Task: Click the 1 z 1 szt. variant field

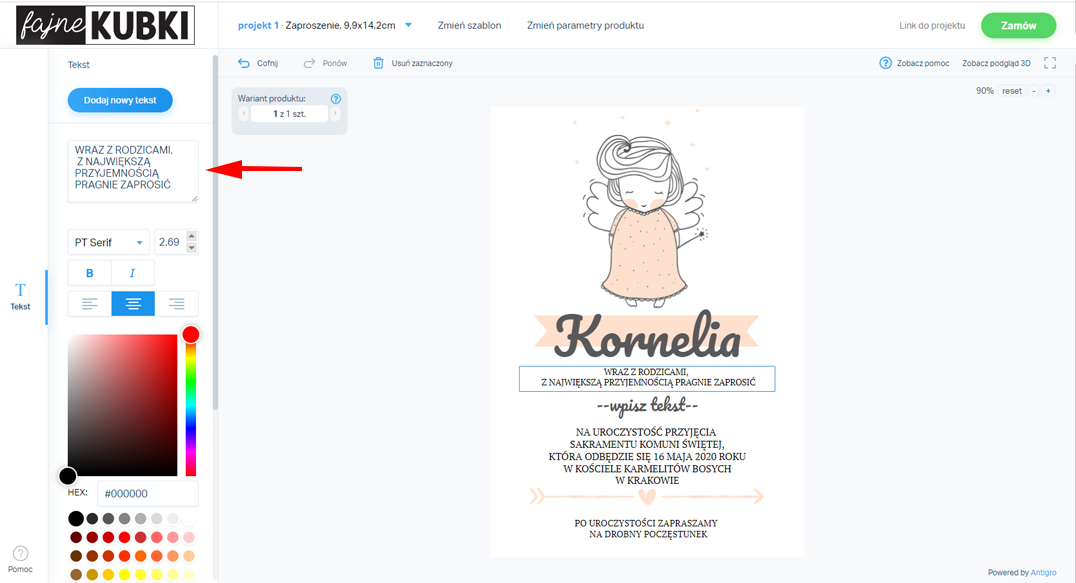Action: tap(290, 114)
